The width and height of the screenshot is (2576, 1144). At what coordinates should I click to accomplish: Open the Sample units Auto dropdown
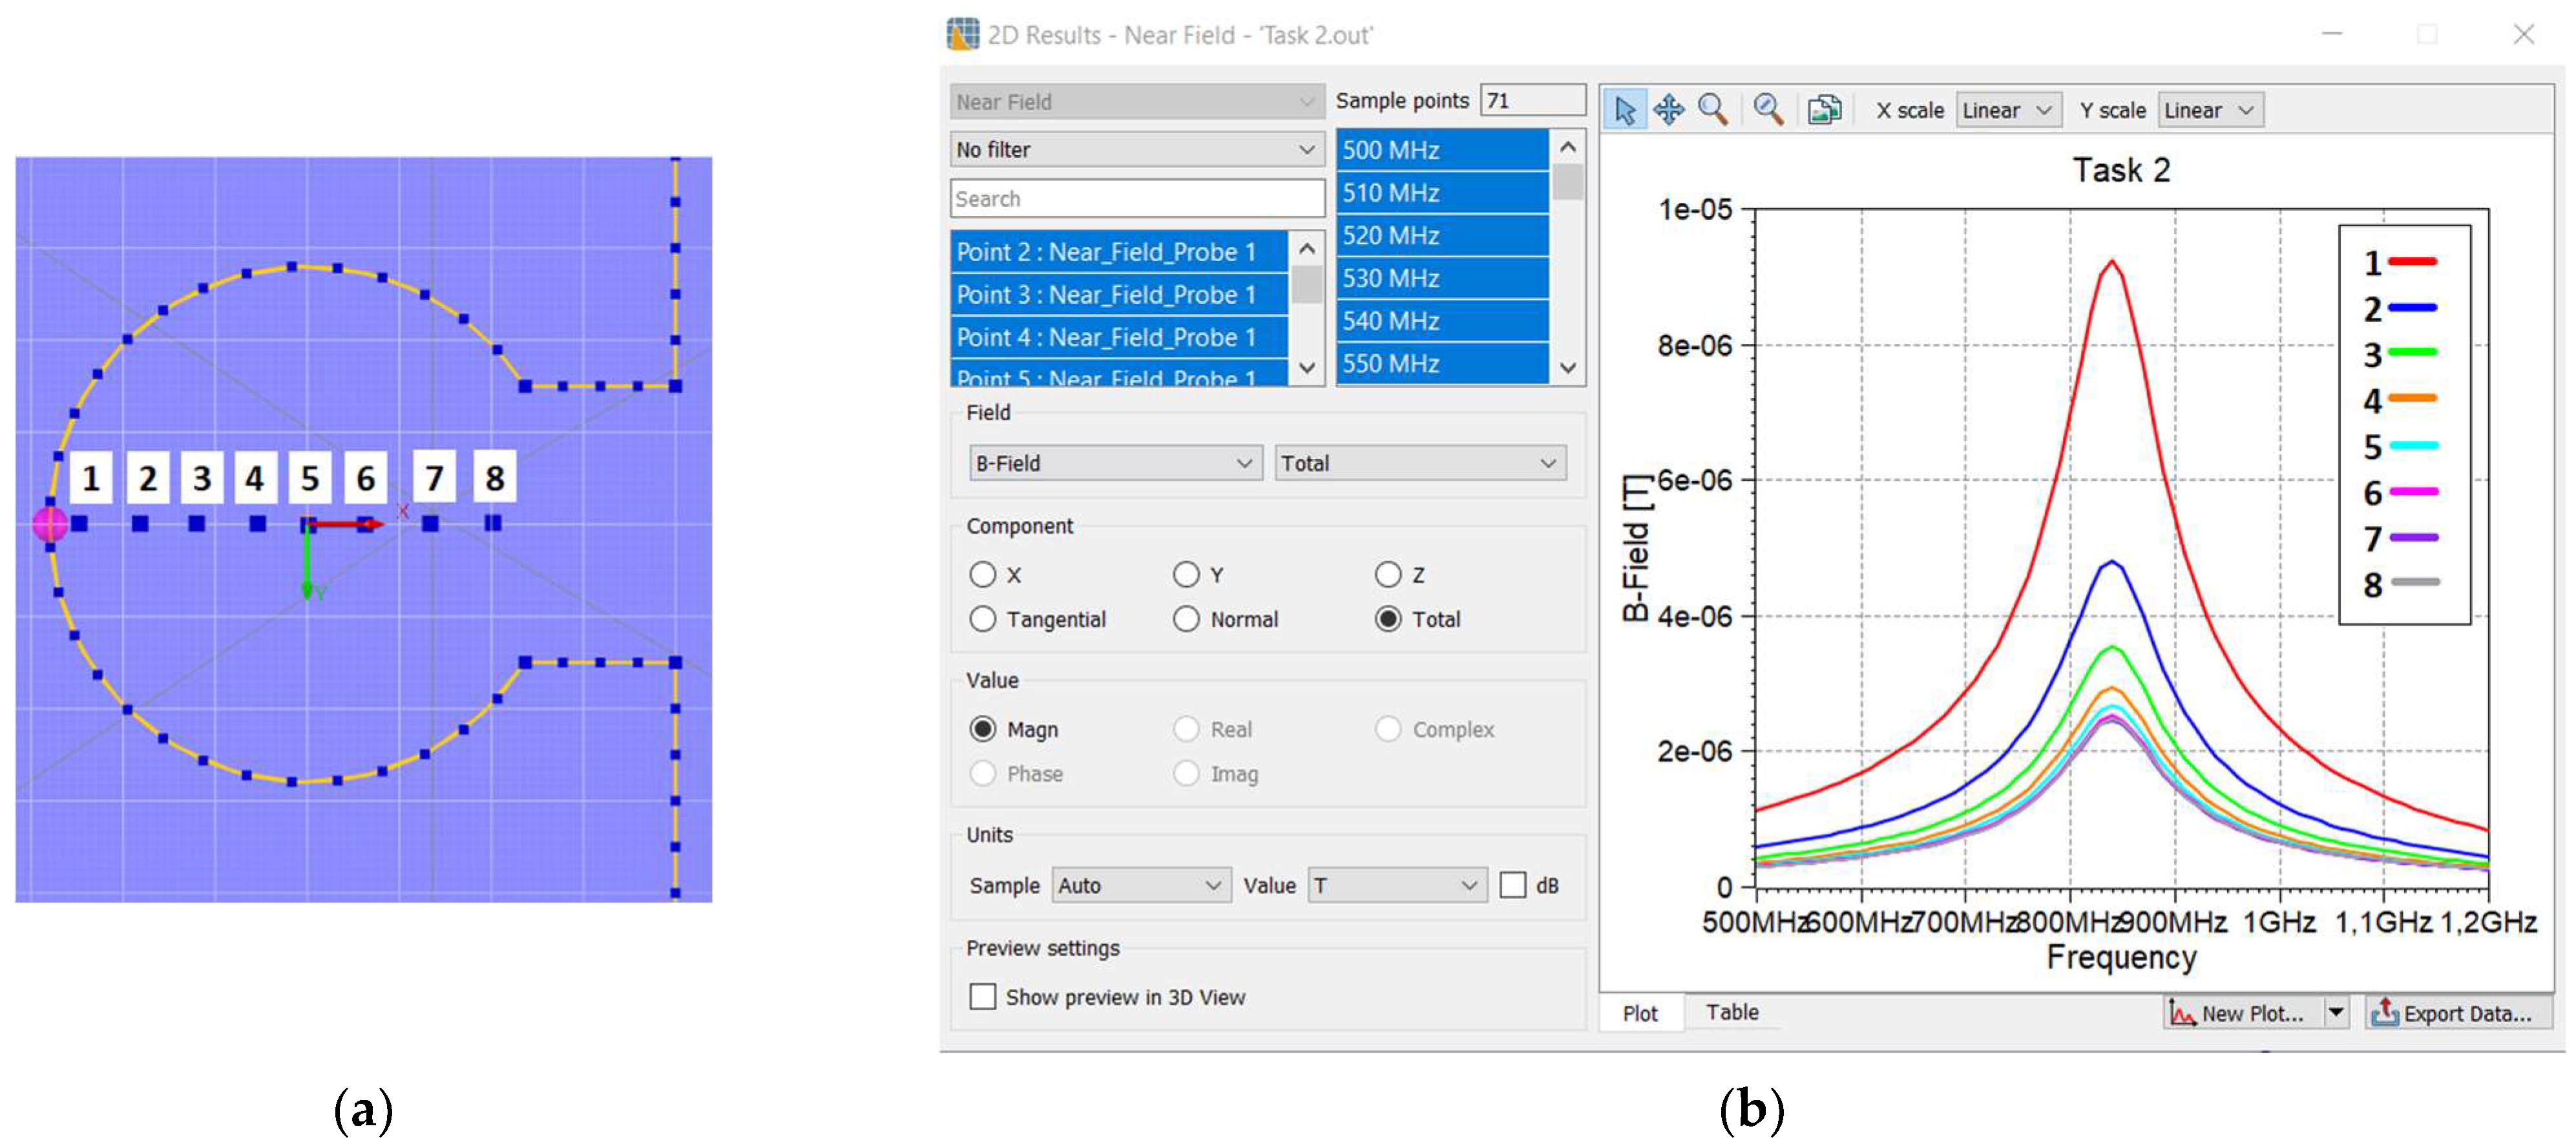click(1141, 885)
